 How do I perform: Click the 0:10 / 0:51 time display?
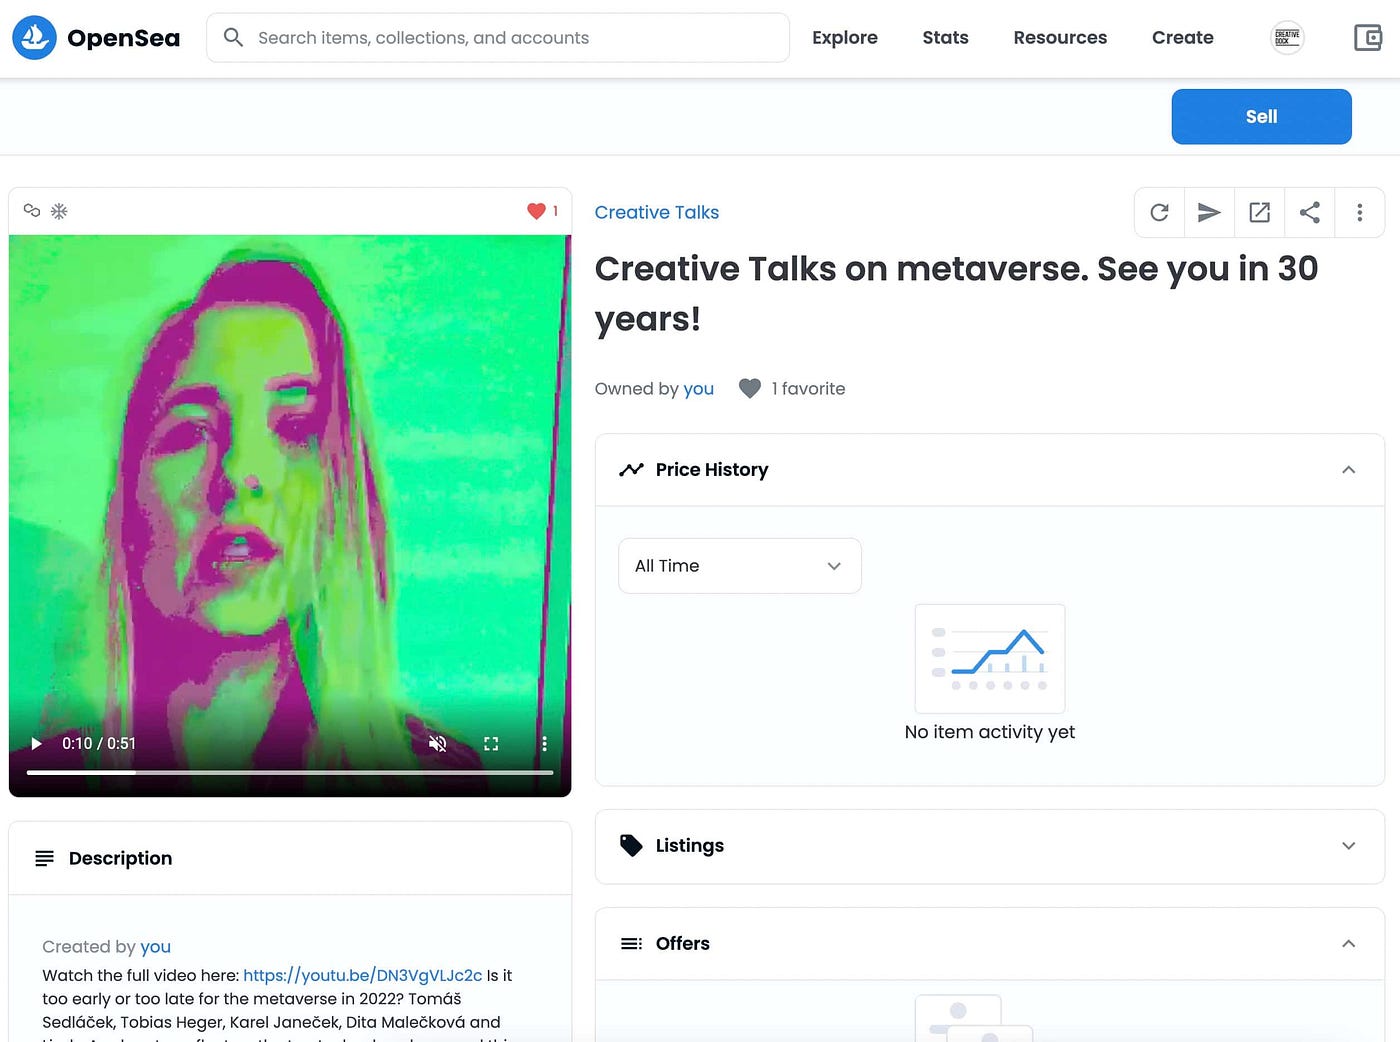pos(99,744)
